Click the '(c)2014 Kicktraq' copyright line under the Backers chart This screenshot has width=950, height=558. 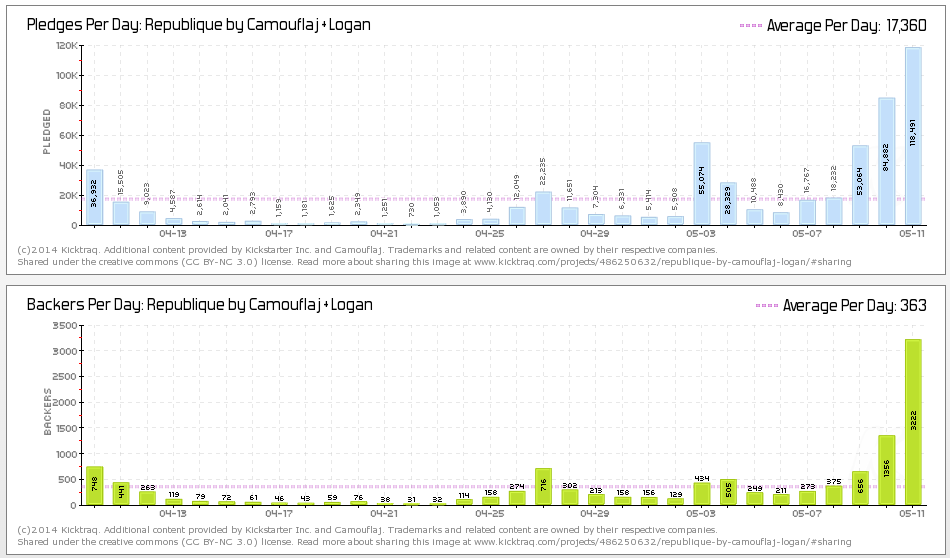click(367, 530)
